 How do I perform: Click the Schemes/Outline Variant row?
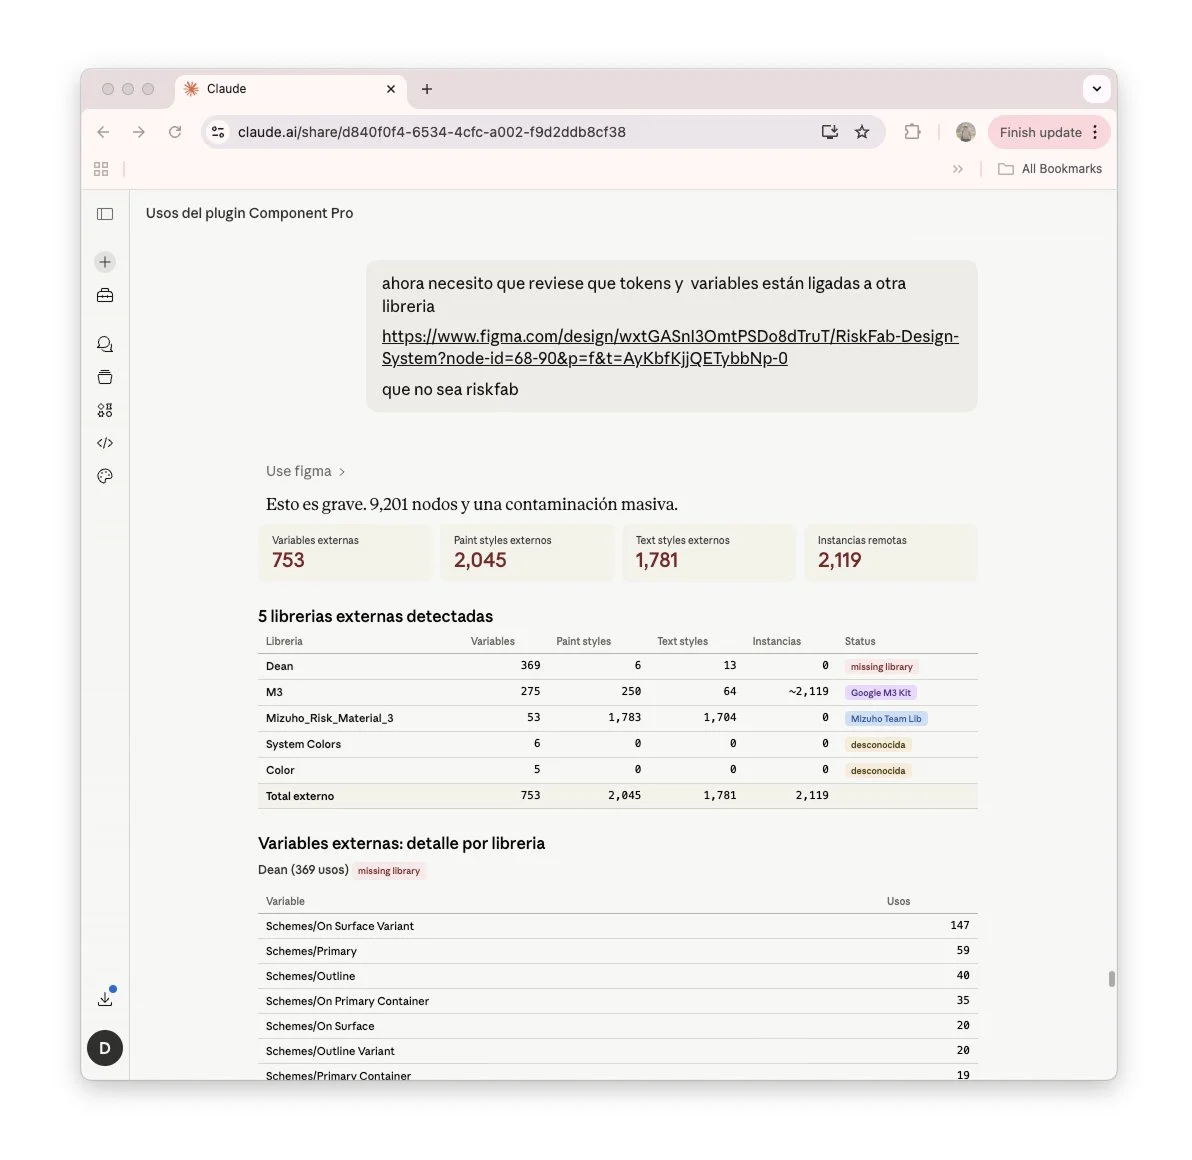point(617,1051)
